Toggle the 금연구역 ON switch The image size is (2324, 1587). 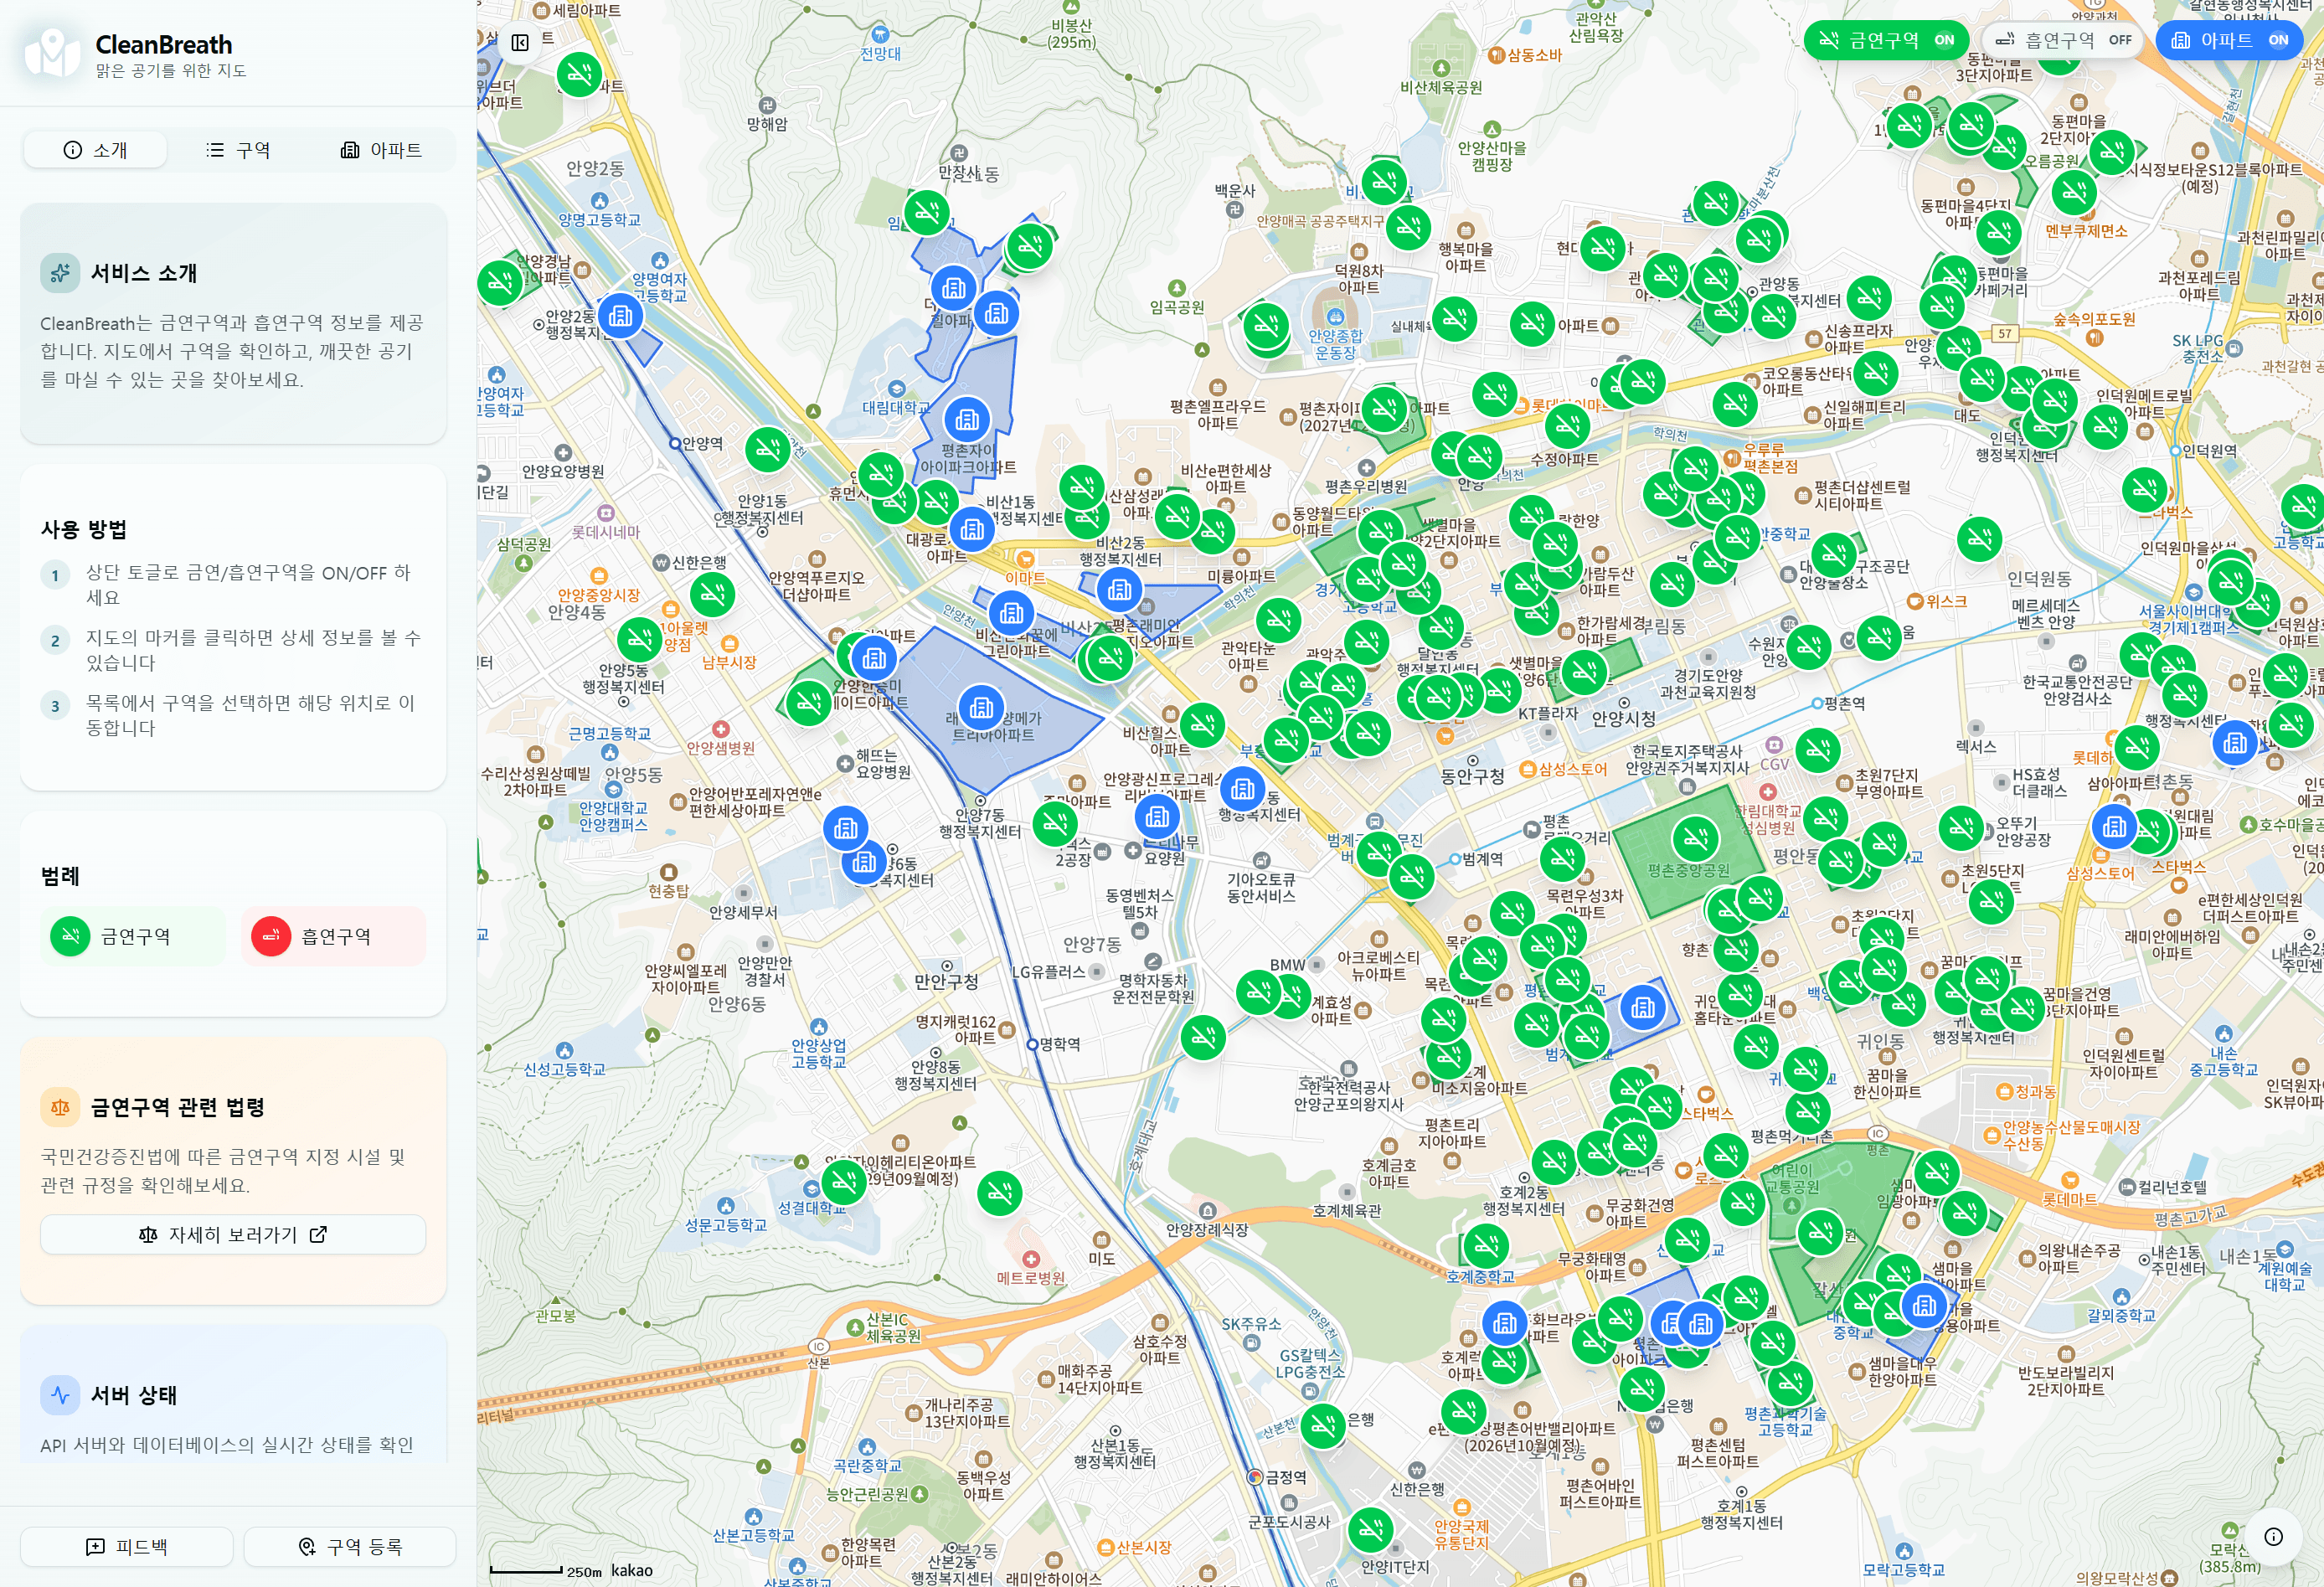point(1885,40)
